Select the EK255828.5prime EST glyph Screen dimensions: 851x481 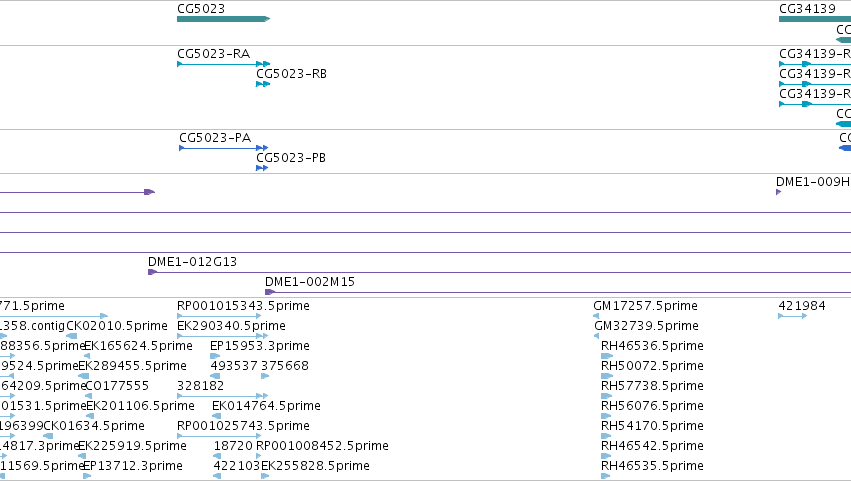[x=265, y=476]
